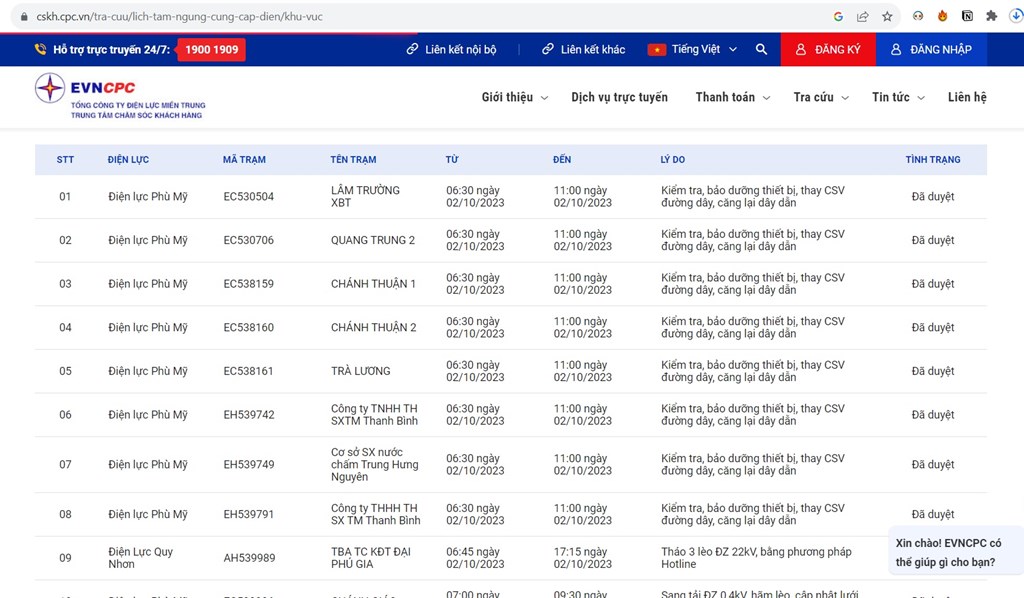Click the Google Translate icon in address bar

[839, 16]
